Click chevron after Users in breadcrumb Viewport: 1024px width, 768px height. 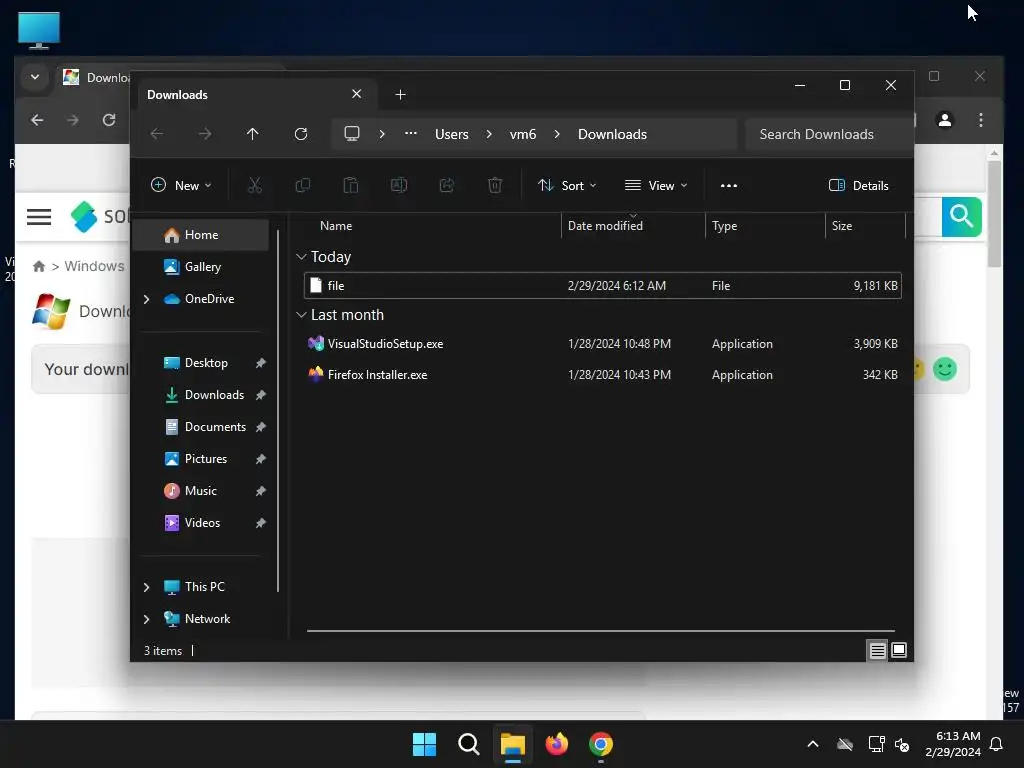coord(489,134)
